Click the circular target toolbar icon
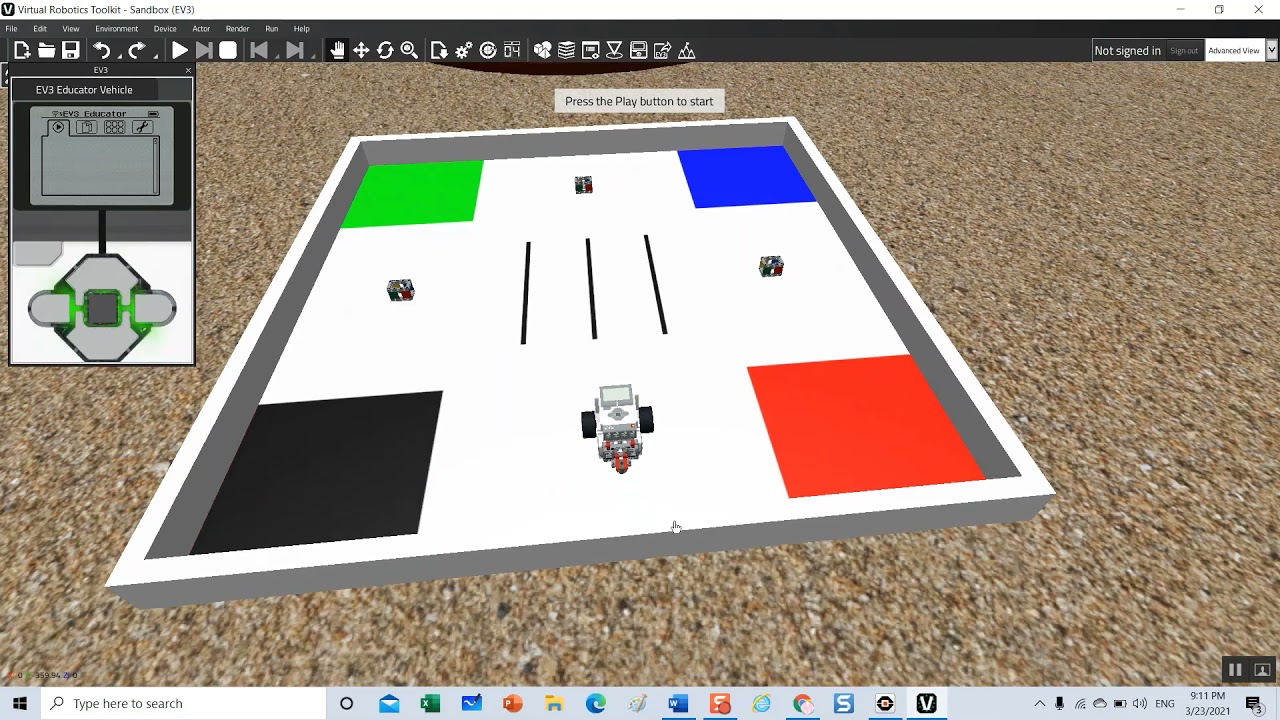Image resolution: width=1280 pixels, height=720 pixels. tap(488, 50)
